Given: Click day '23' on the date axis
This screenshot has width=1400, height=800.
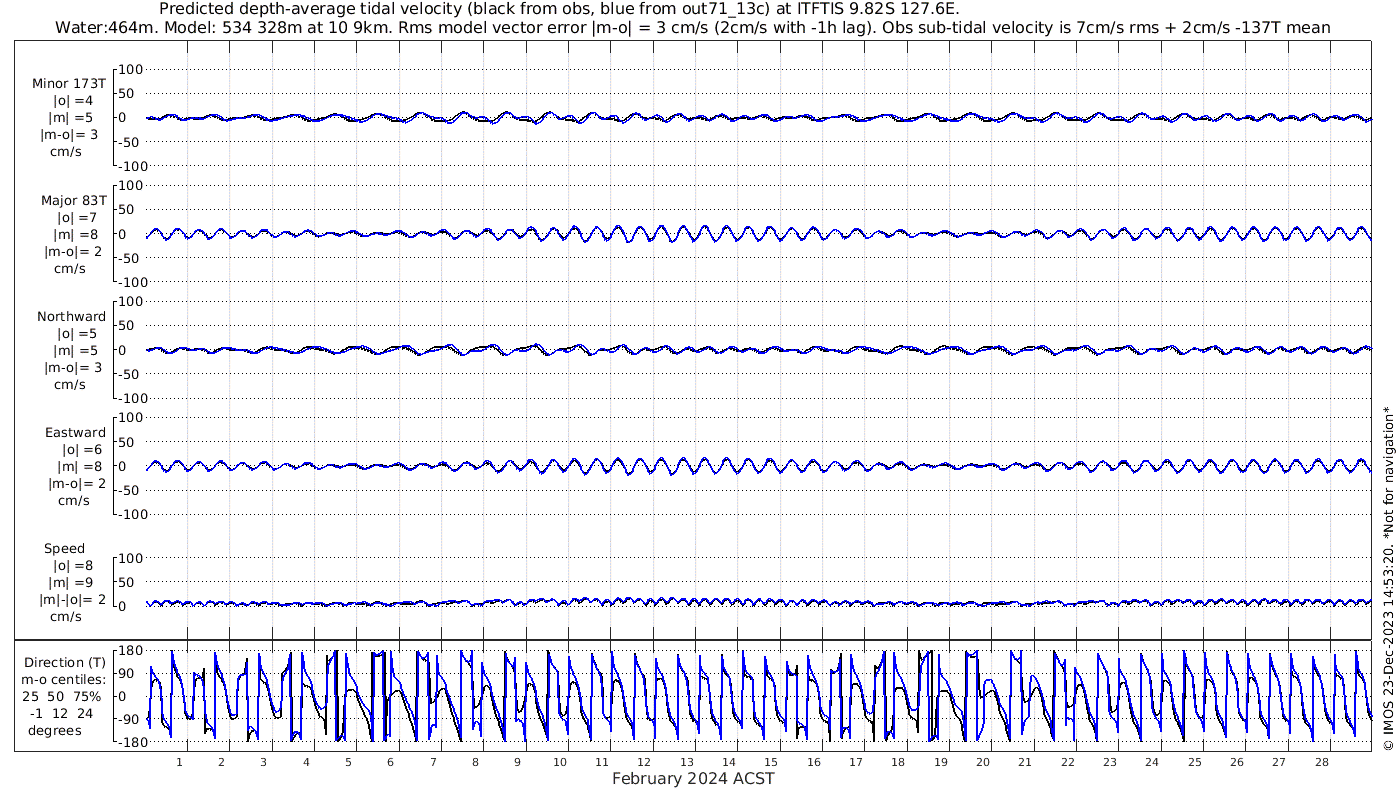Looking at the screenshot, I should [x=1110, y=761].
